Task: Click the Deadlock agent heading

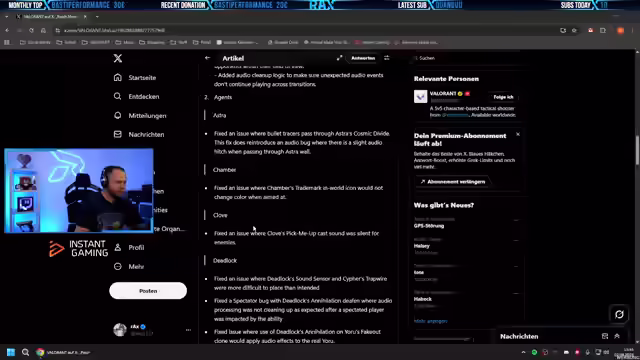Action: pos(225,260)
